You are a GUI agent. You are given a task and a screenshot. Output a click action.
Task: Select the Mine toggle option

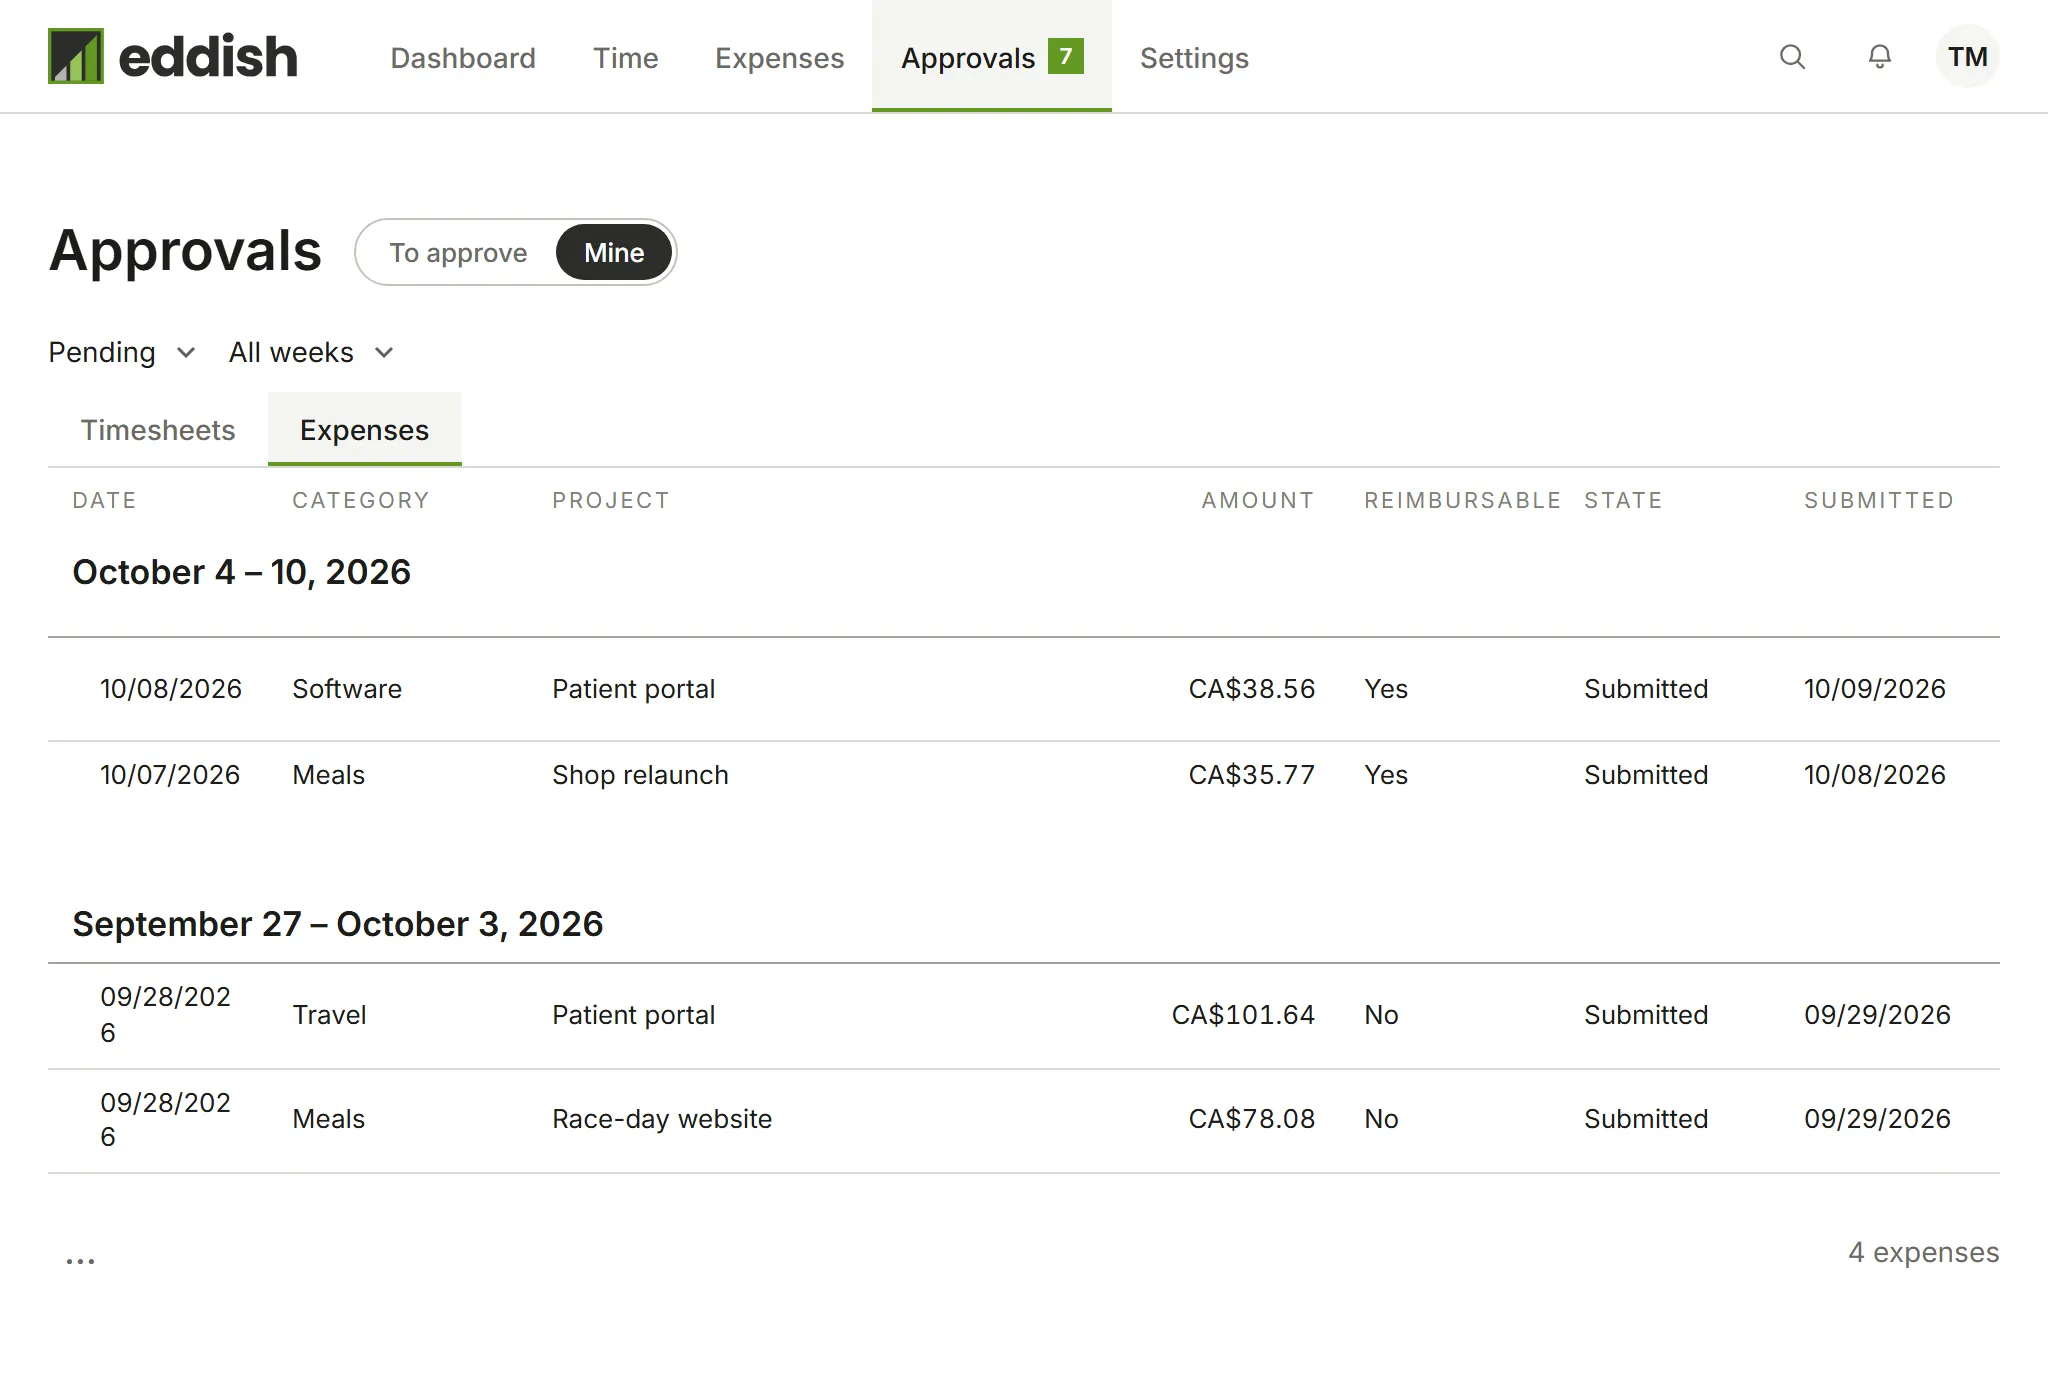(x=614, y=252)
